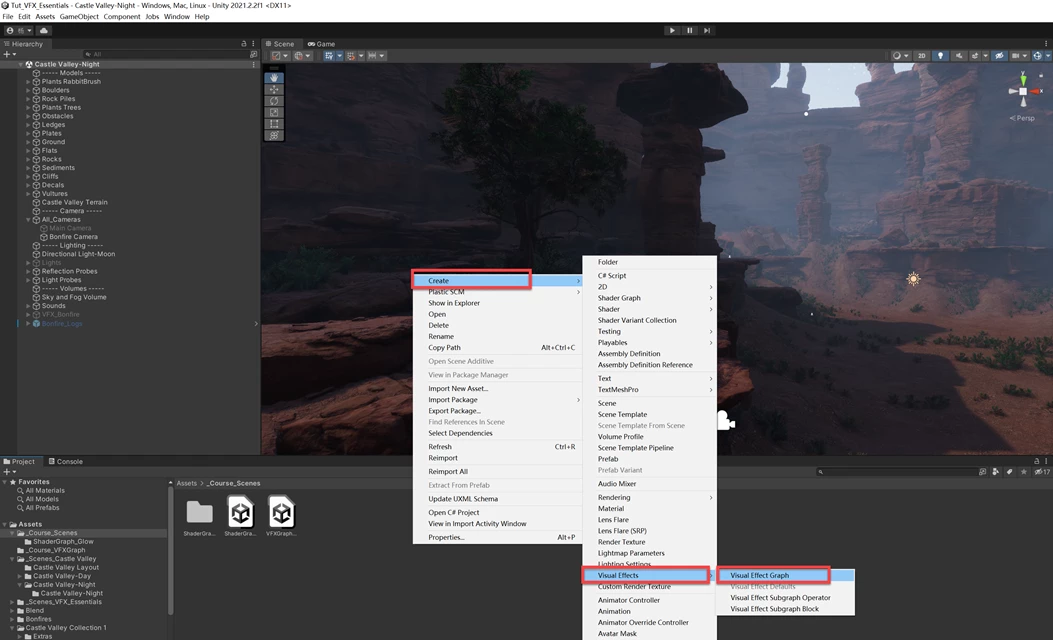Screen dimensions: 1053x640
Task: Toggle scene effects (skybox/fog) icon
Action: tap(975, 56)
